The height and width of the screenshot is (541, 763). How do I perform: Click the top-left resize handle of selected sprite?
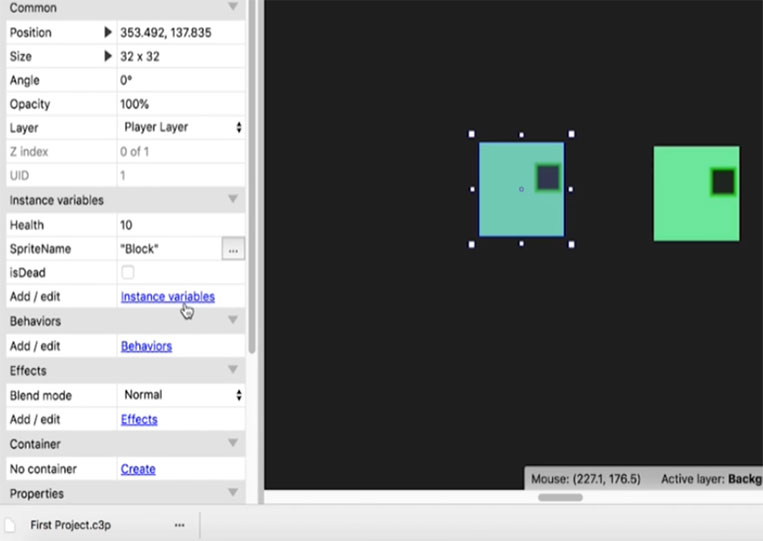(x=472, y=134)
